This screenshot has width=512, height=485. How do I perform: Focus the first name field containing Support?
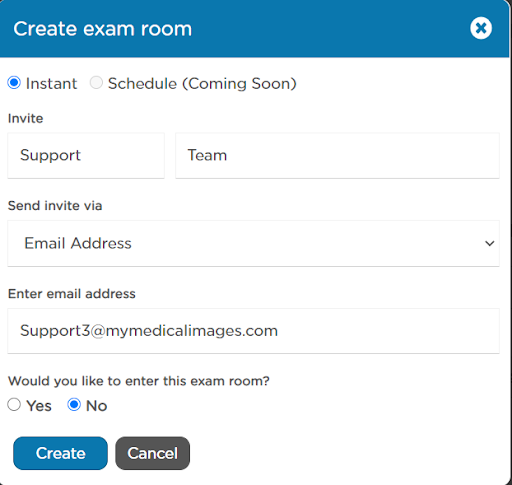click(x=86, y=155)
